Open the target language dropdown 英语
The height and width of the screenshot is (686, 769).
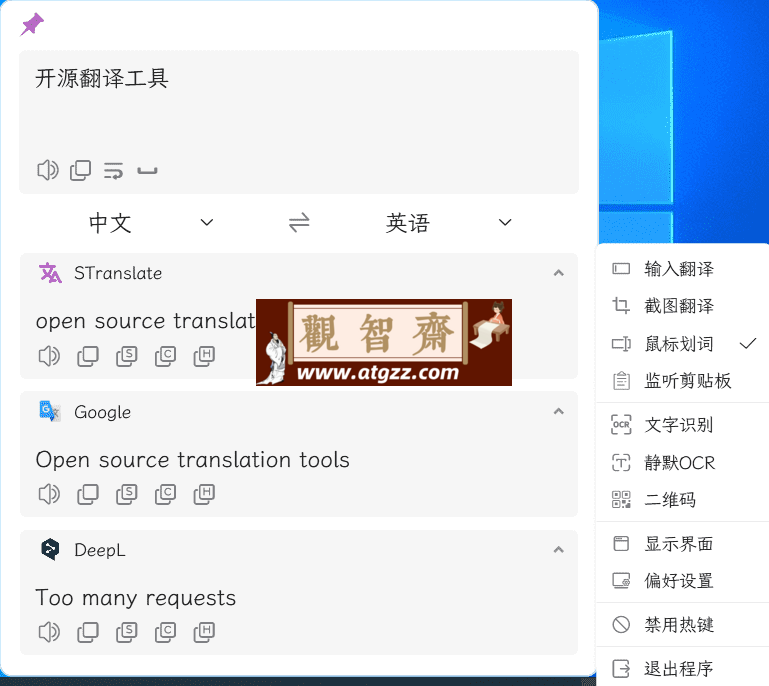(449, 223)
